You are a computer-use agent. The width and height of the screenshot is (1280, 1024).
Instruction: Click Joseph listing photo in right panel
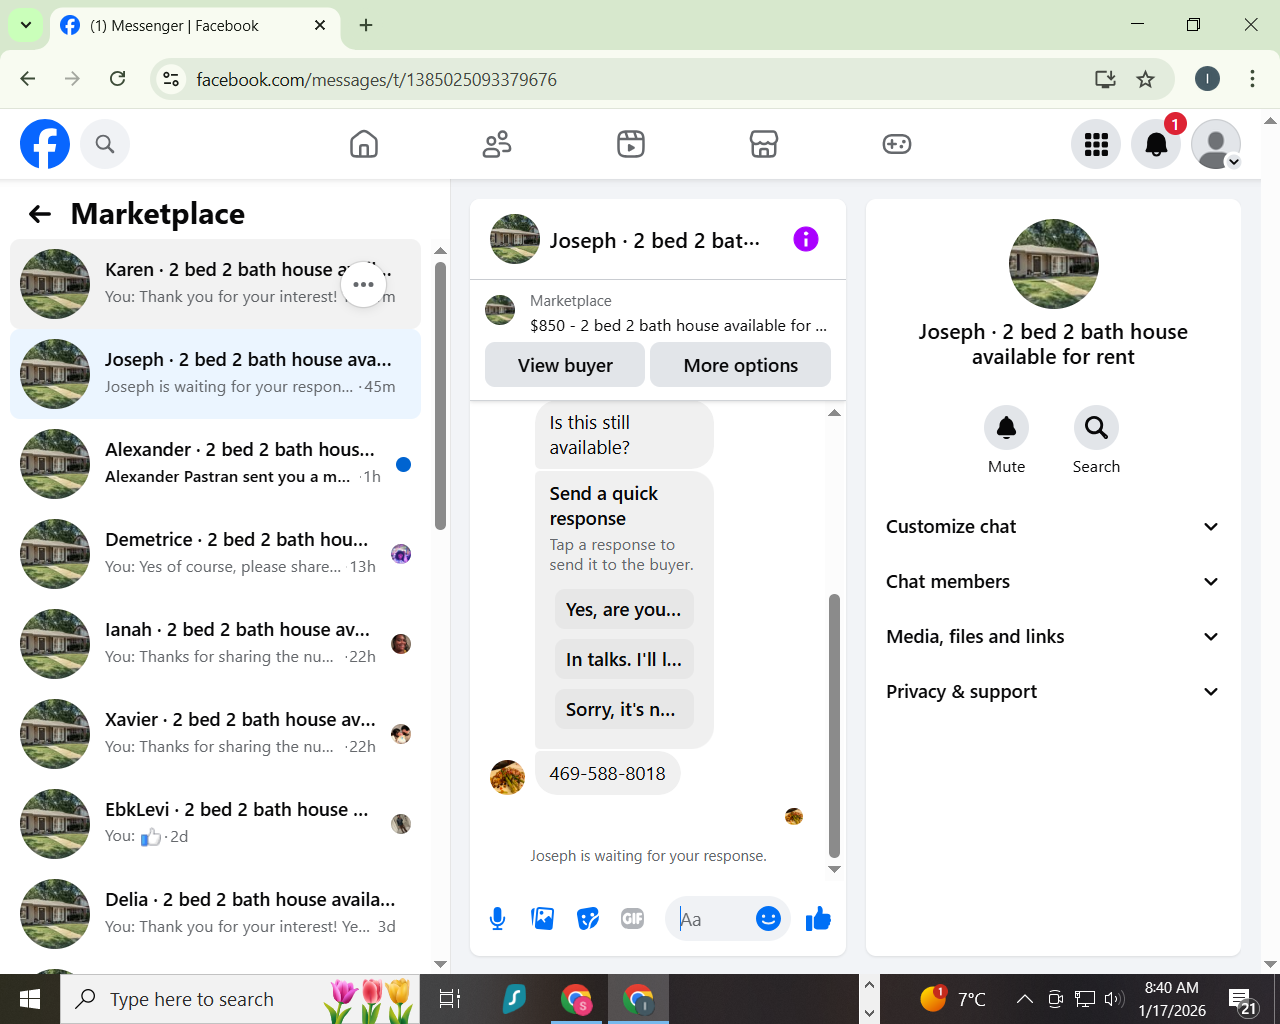coord(1054,263)
